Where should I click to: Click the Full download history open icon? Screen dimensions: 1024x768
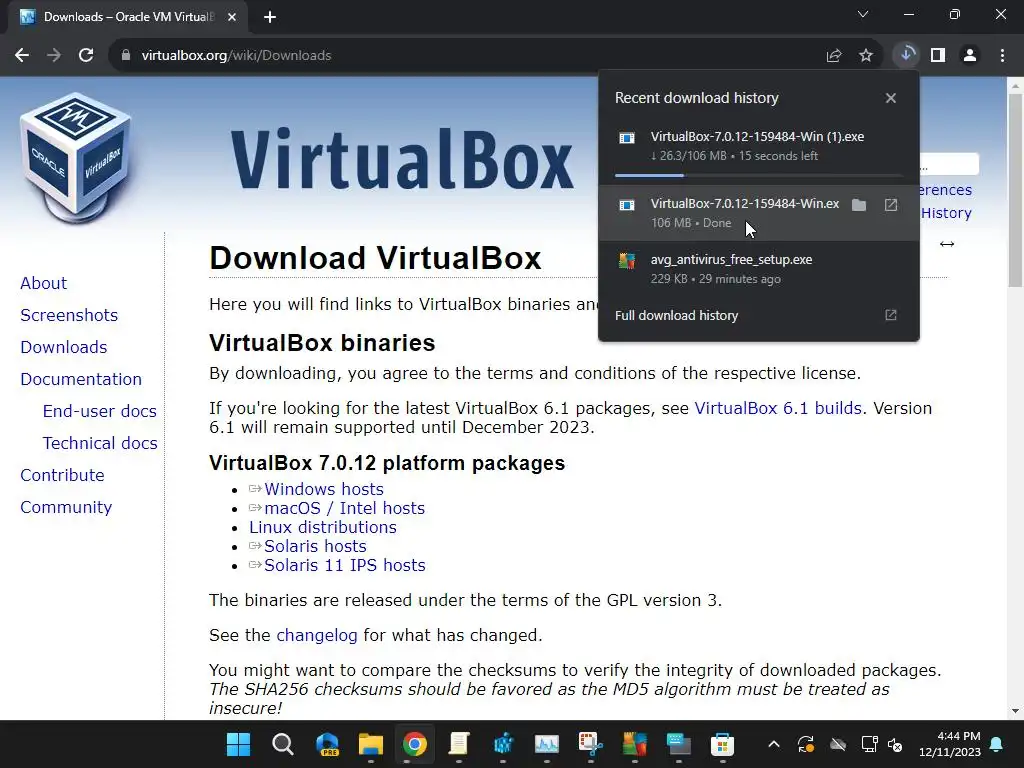891,315
